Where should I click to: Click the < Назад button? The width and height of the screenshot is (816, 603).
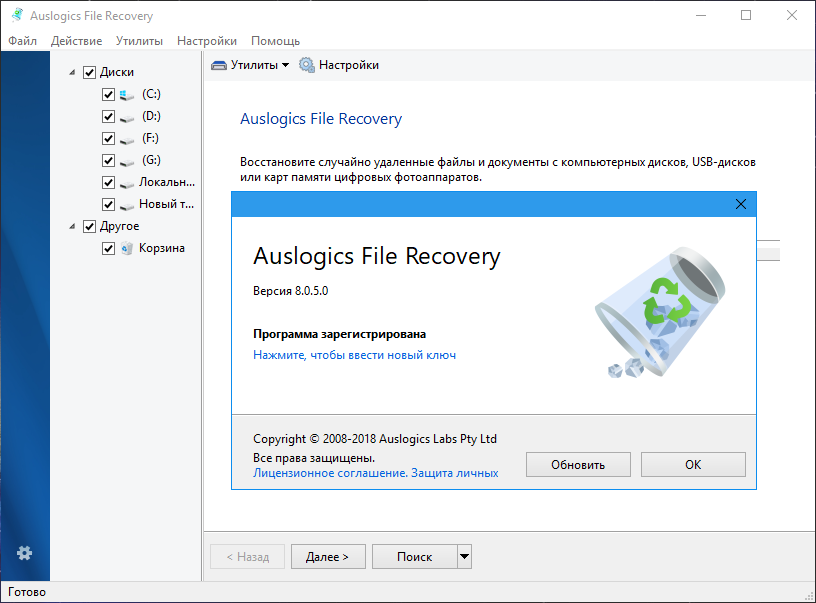point(248,557)
